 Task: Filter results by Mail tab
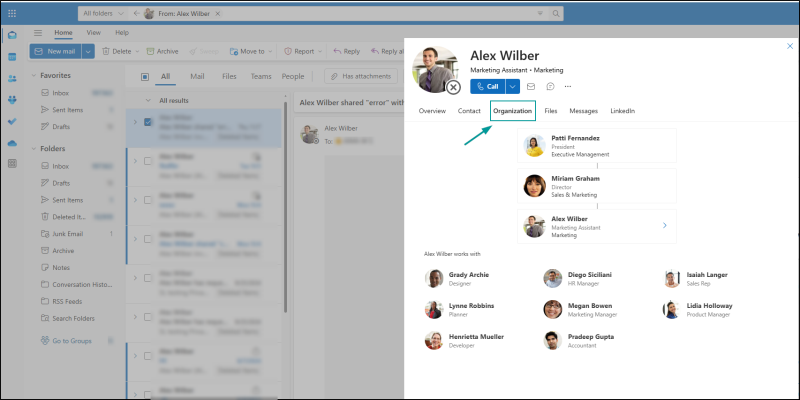pyautogui.click(x=197, y=77)
